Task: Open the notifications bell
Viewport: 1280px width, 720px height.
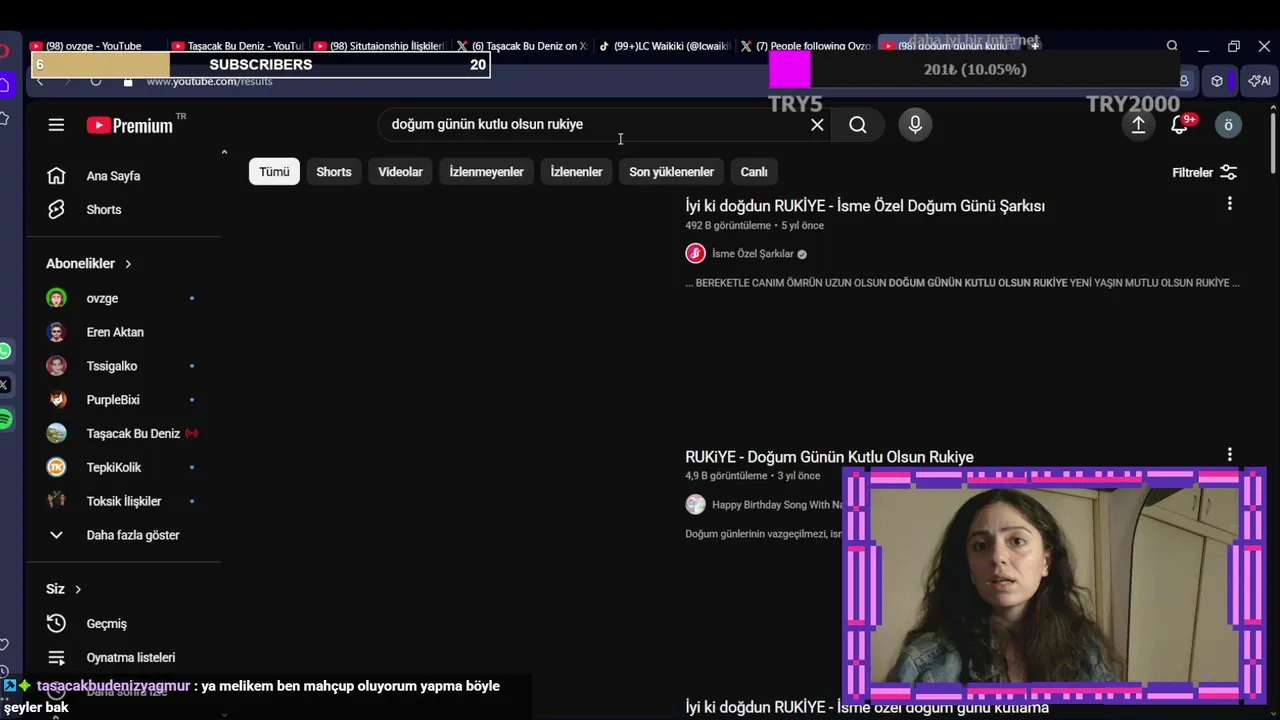Action: (x=1180, y=125)
